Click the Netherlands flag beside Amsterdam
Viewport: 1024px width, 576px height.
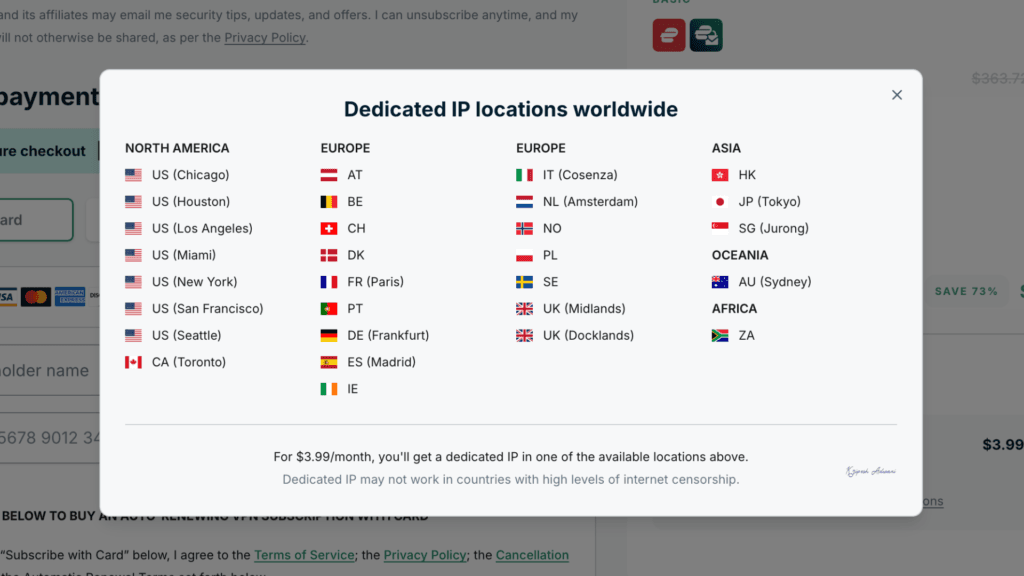524,202
